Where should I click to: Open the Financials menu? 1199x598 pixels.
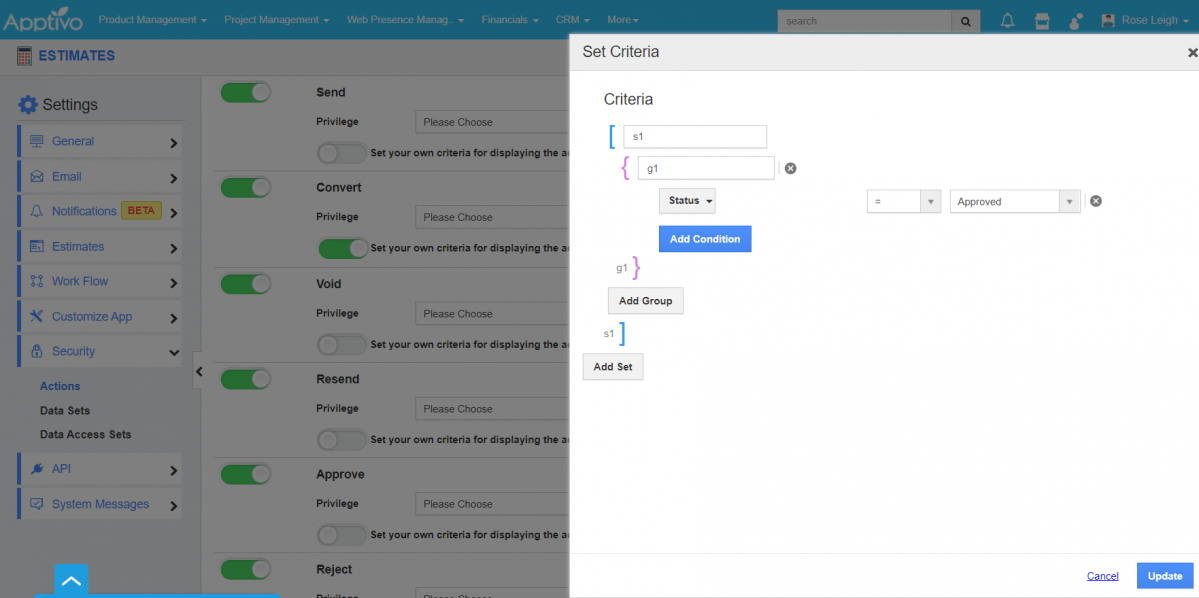[x=510, y=20]
